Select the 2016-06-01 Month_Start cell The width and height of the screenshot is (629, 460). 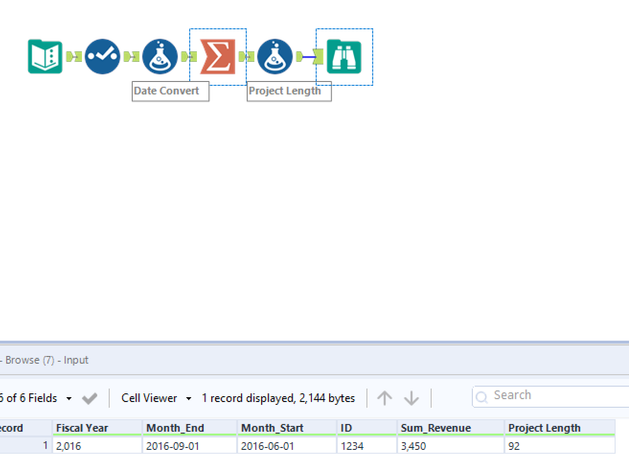(287, 446)
